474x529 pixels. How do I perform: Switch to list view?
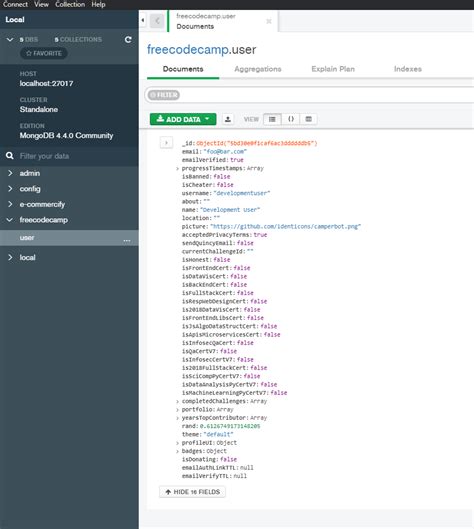[x=272, y=119]
